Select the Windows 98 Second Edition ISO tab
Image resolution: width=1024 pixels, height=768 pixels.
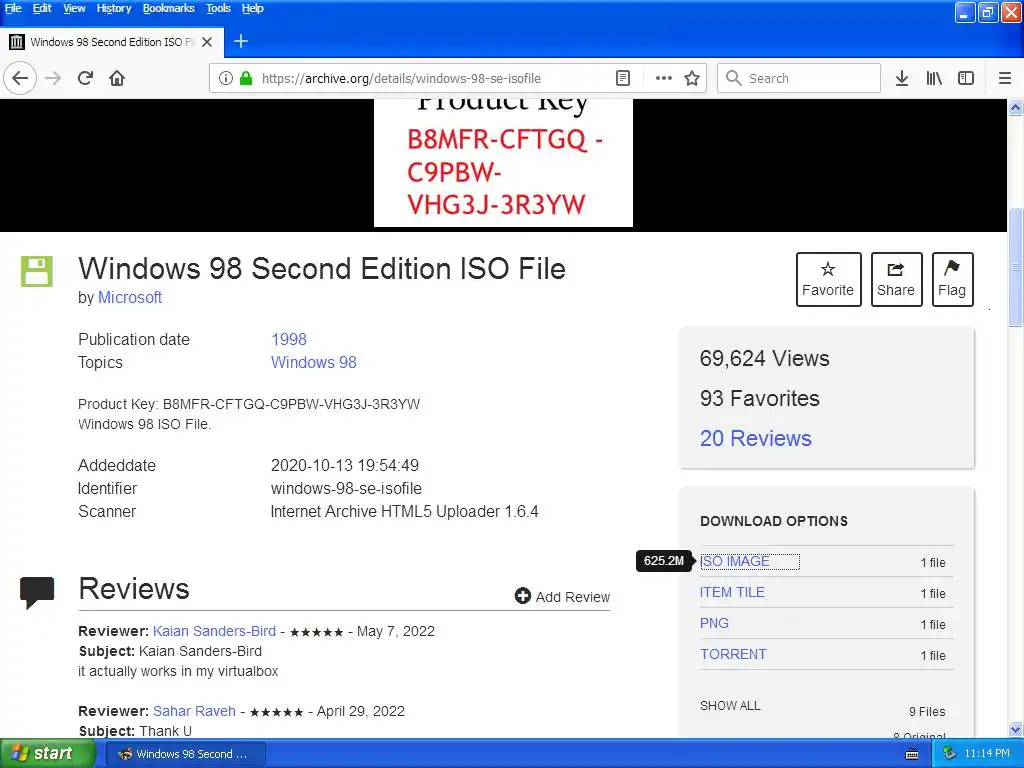[112, 42]
